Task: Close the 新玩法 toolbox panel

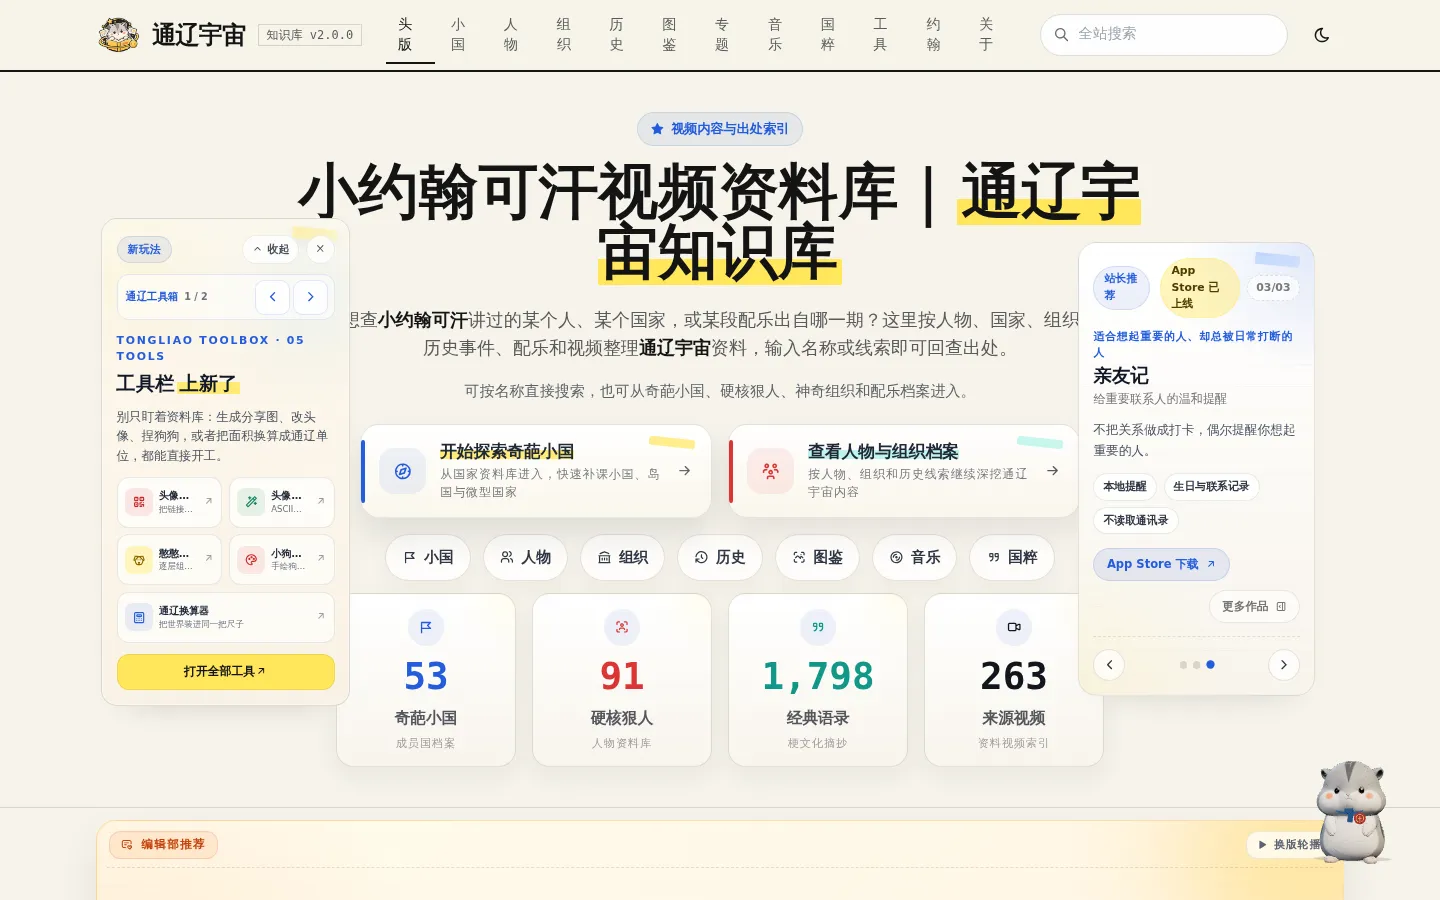Action: point(320,249)
